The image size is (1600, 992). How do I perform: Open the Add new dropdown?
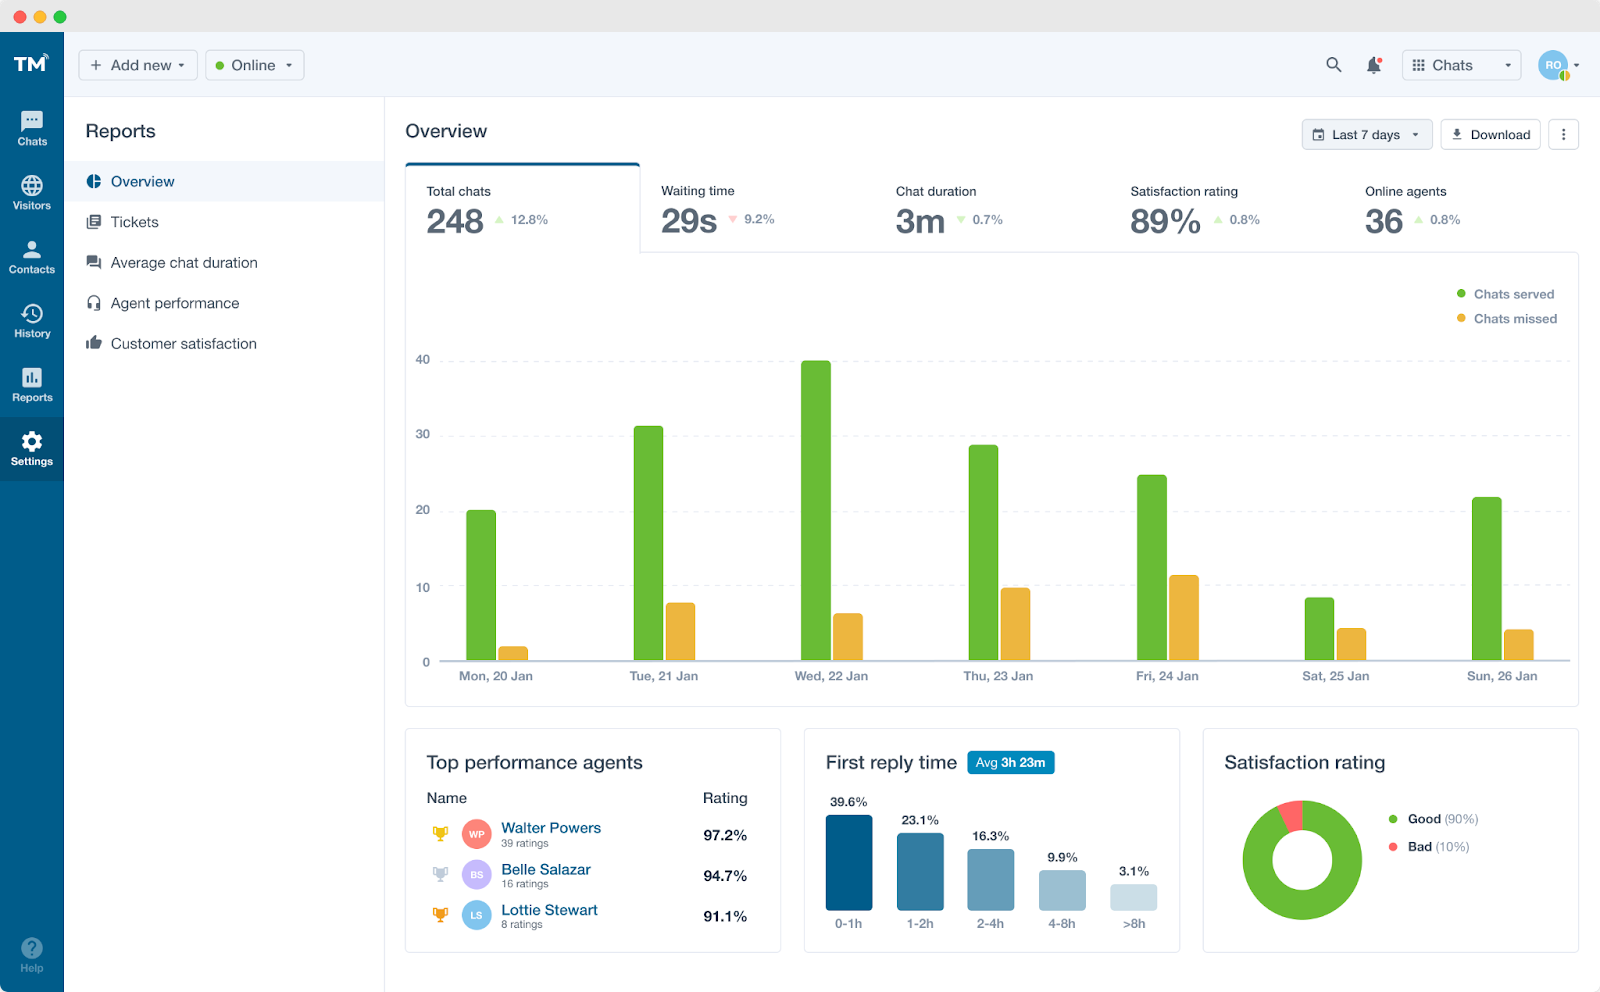138,65
